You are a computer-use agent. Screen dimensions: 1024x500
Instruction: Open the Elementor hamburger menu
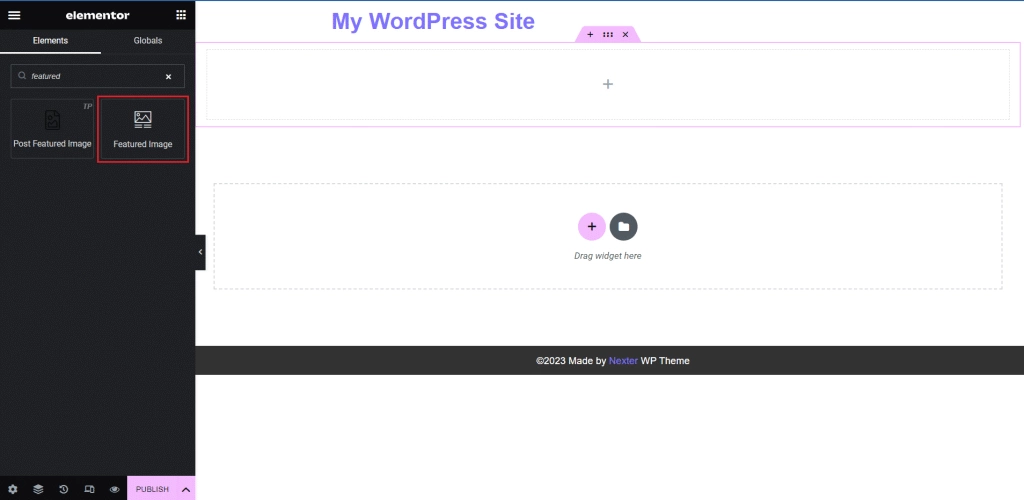(x=14, y=15)
